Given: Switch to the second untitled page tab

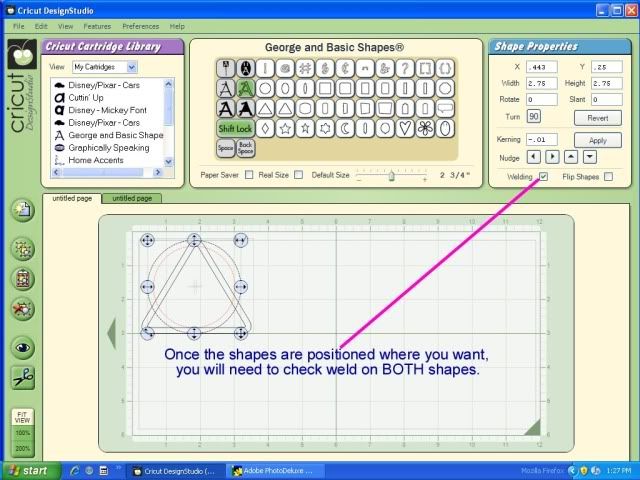Looking at the screenshot, I should [132, 198].
